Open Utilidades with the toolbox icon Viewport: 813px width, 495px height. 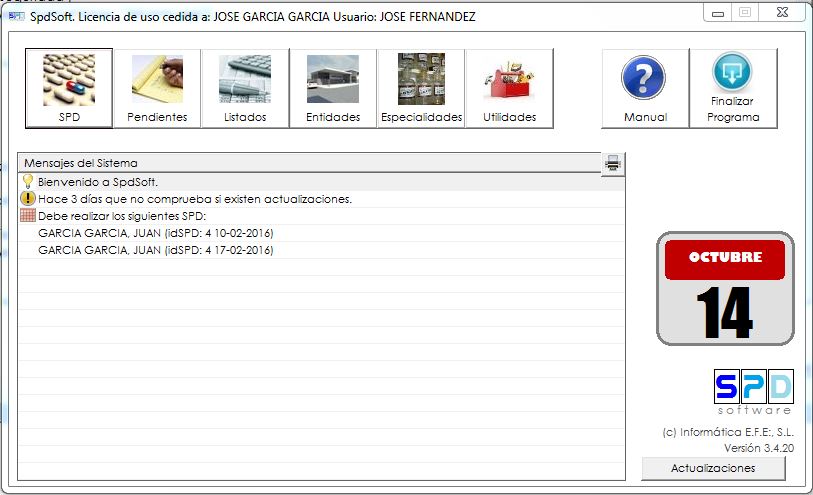(x=509, y=89)
